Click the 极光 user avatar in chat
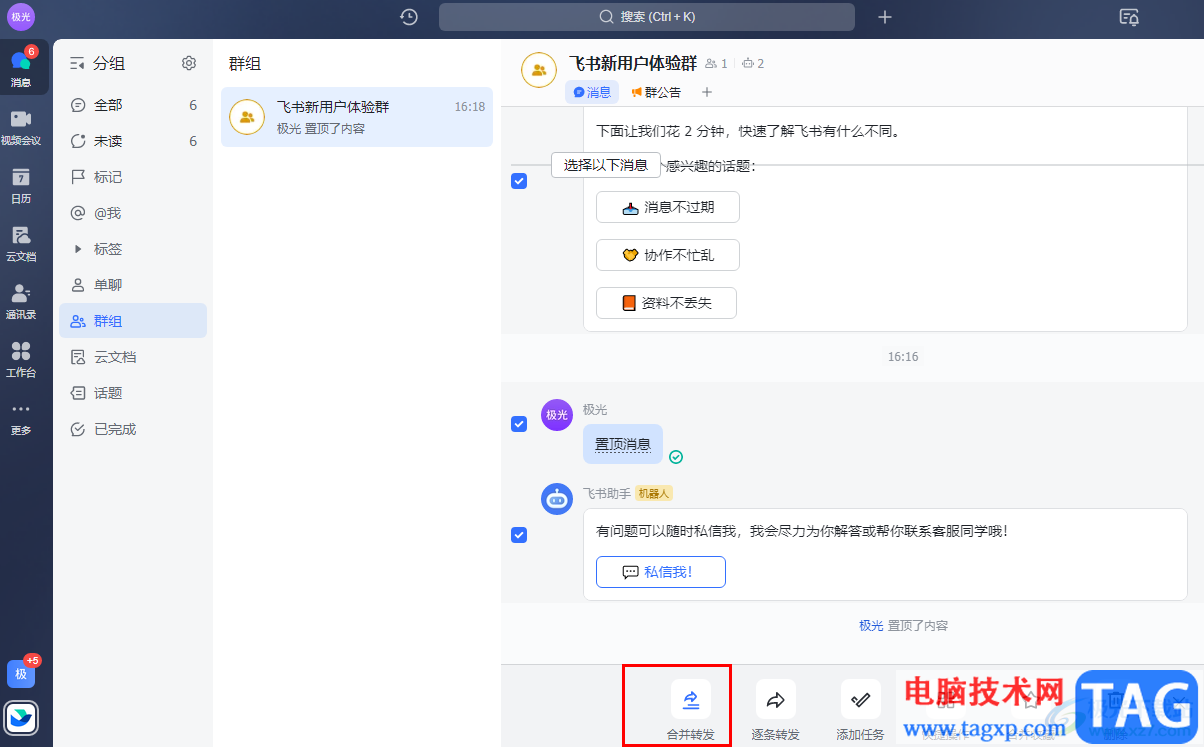 (x=557, y=415)
